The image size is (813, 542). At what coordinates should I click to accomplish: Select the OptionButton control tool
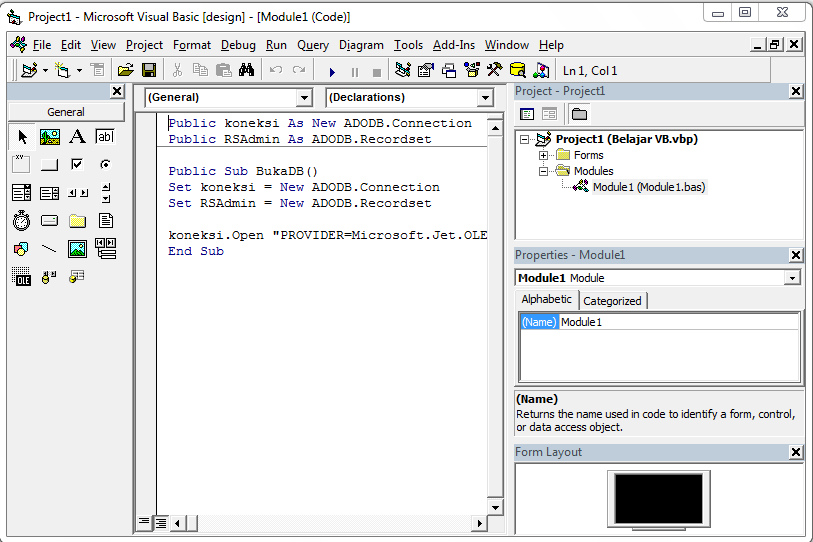pyautogui.click(x=105, y=165)
